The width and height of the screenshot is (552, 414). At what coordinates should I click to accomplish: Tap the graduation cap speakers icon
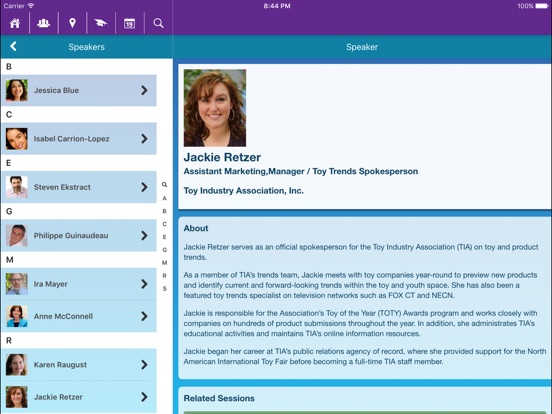tap(101, 23)
